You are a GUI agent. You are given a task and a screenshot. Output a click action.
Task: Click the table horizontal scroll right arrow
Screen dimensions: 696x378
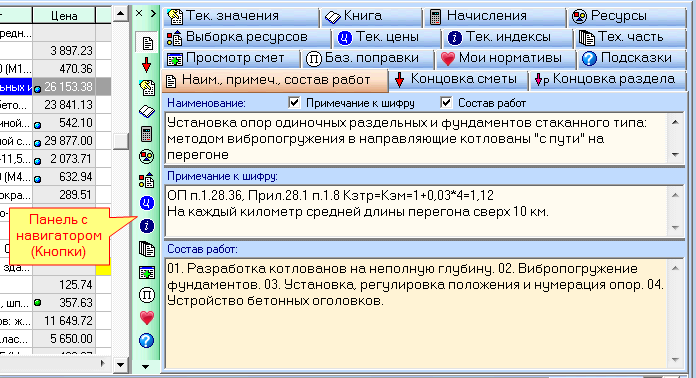click(103, 363)
